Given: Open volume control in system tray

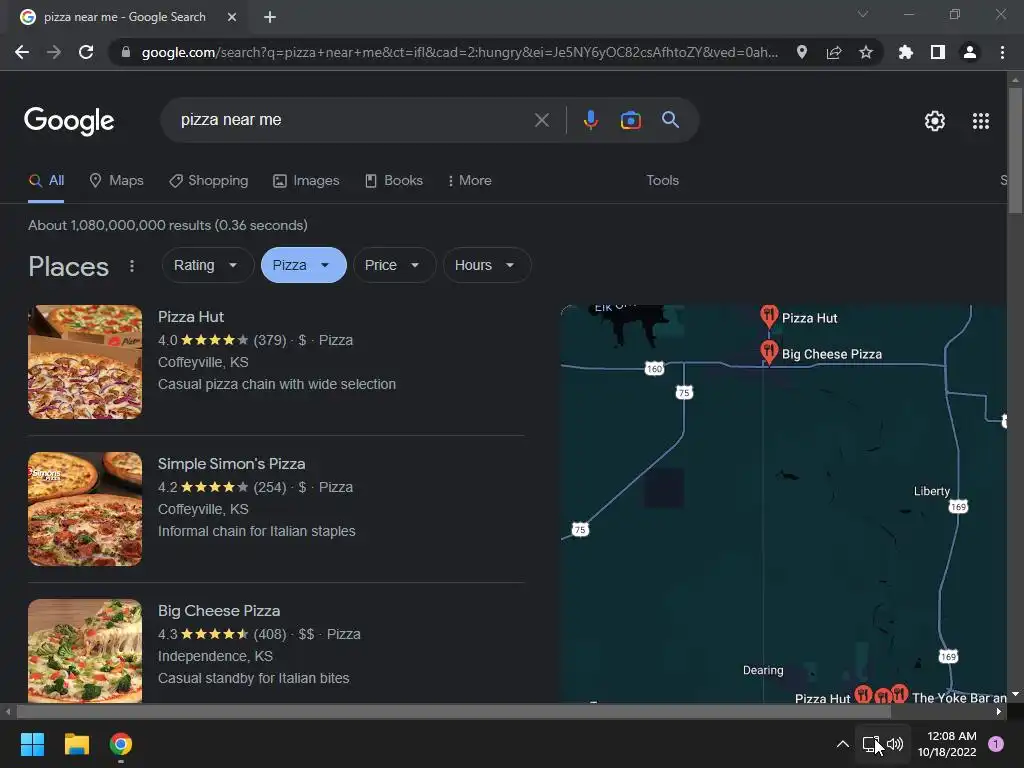Looking at the screenshot, I should 895,744.
